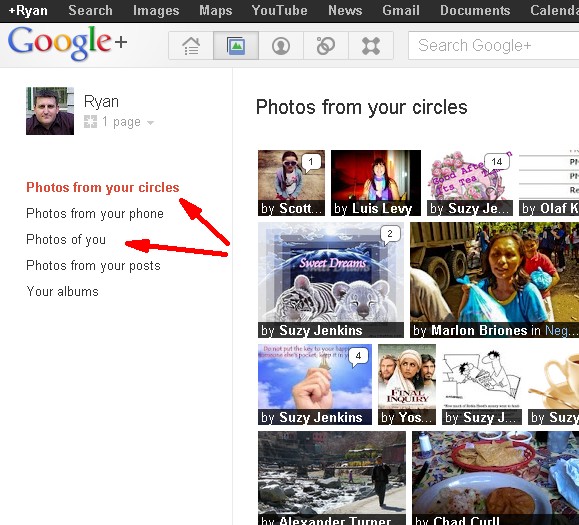Click the Neg... album link
The height and width of the screenshot is (525, 579).
coord(562,330)
